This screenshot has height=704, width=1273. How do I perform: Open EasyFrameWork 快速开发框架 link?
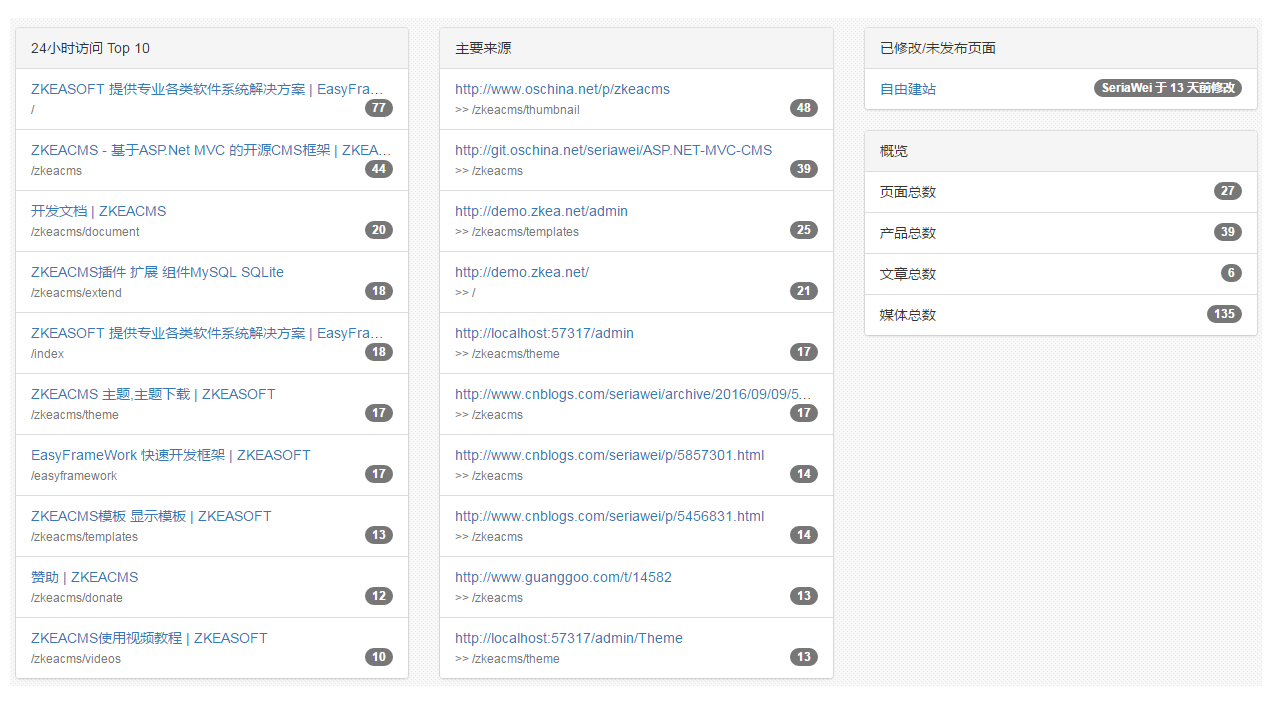[x=171, y=455]
